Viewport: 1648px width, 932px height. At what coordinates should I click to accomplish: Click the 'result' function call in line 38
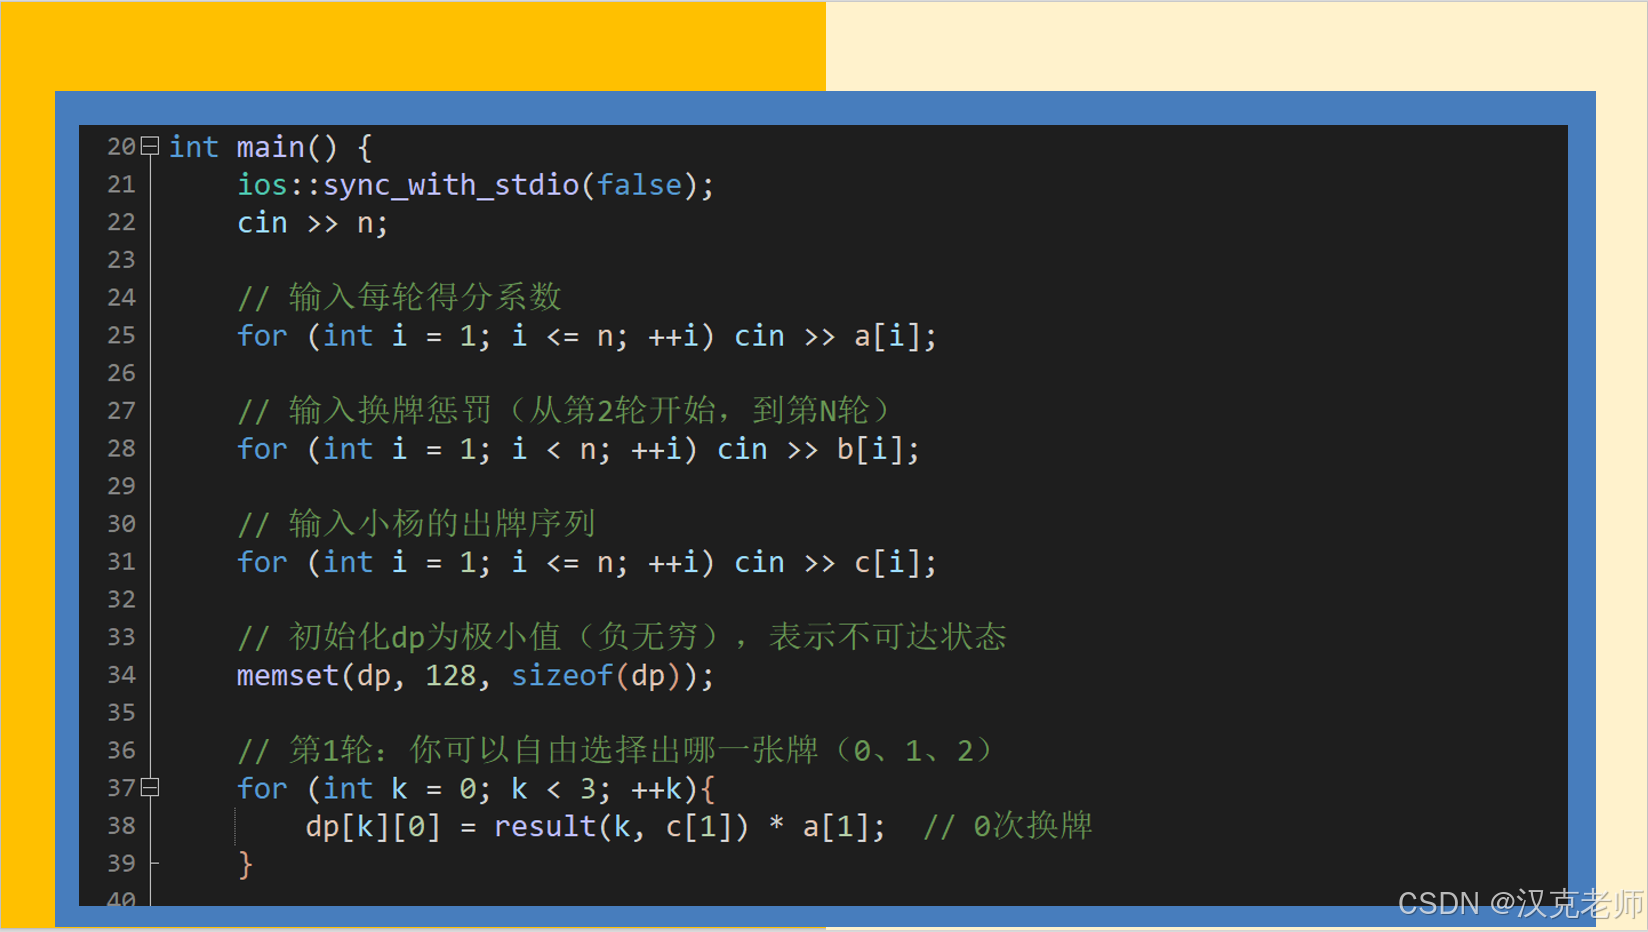(x=545, y=827)
